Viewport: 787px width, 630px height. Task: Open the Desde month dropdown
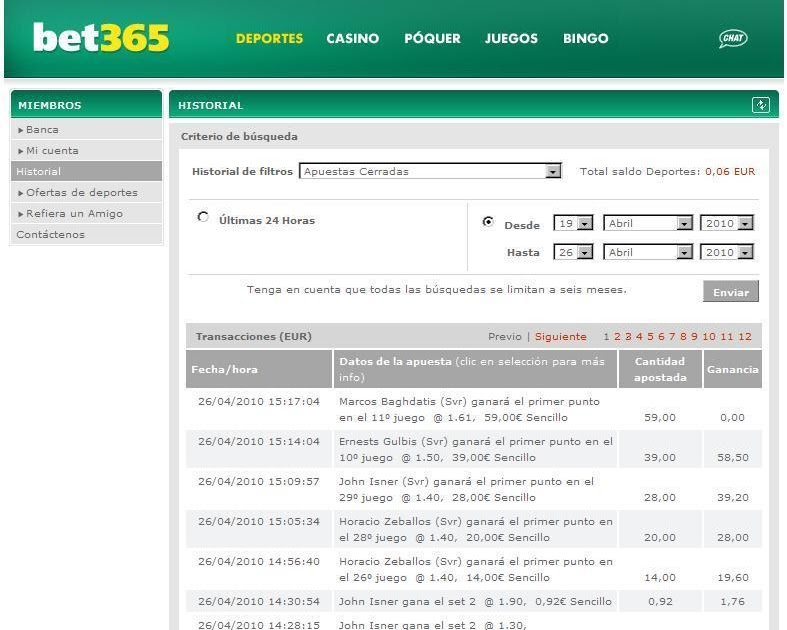coord(648,223)
